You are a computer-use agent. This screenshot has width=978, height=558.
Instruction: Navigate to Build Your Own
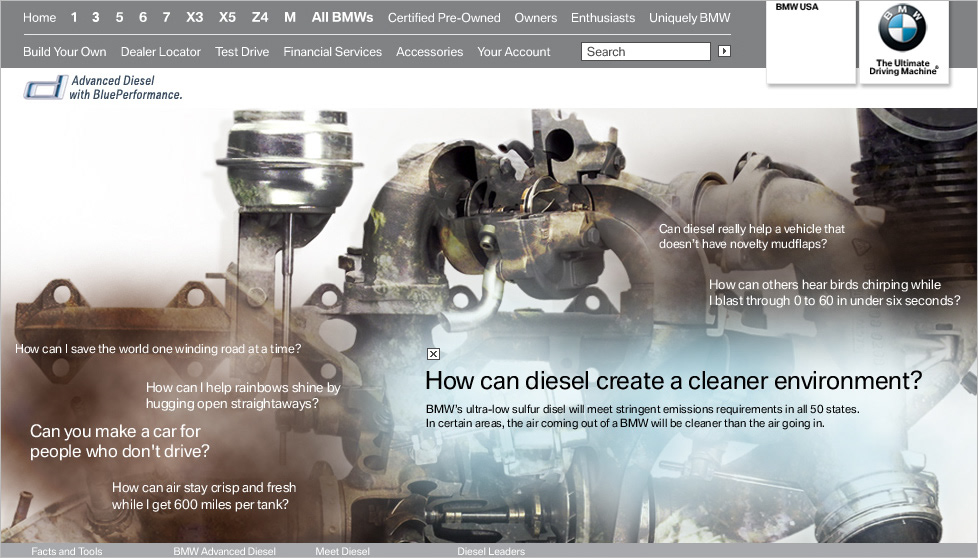65,52
